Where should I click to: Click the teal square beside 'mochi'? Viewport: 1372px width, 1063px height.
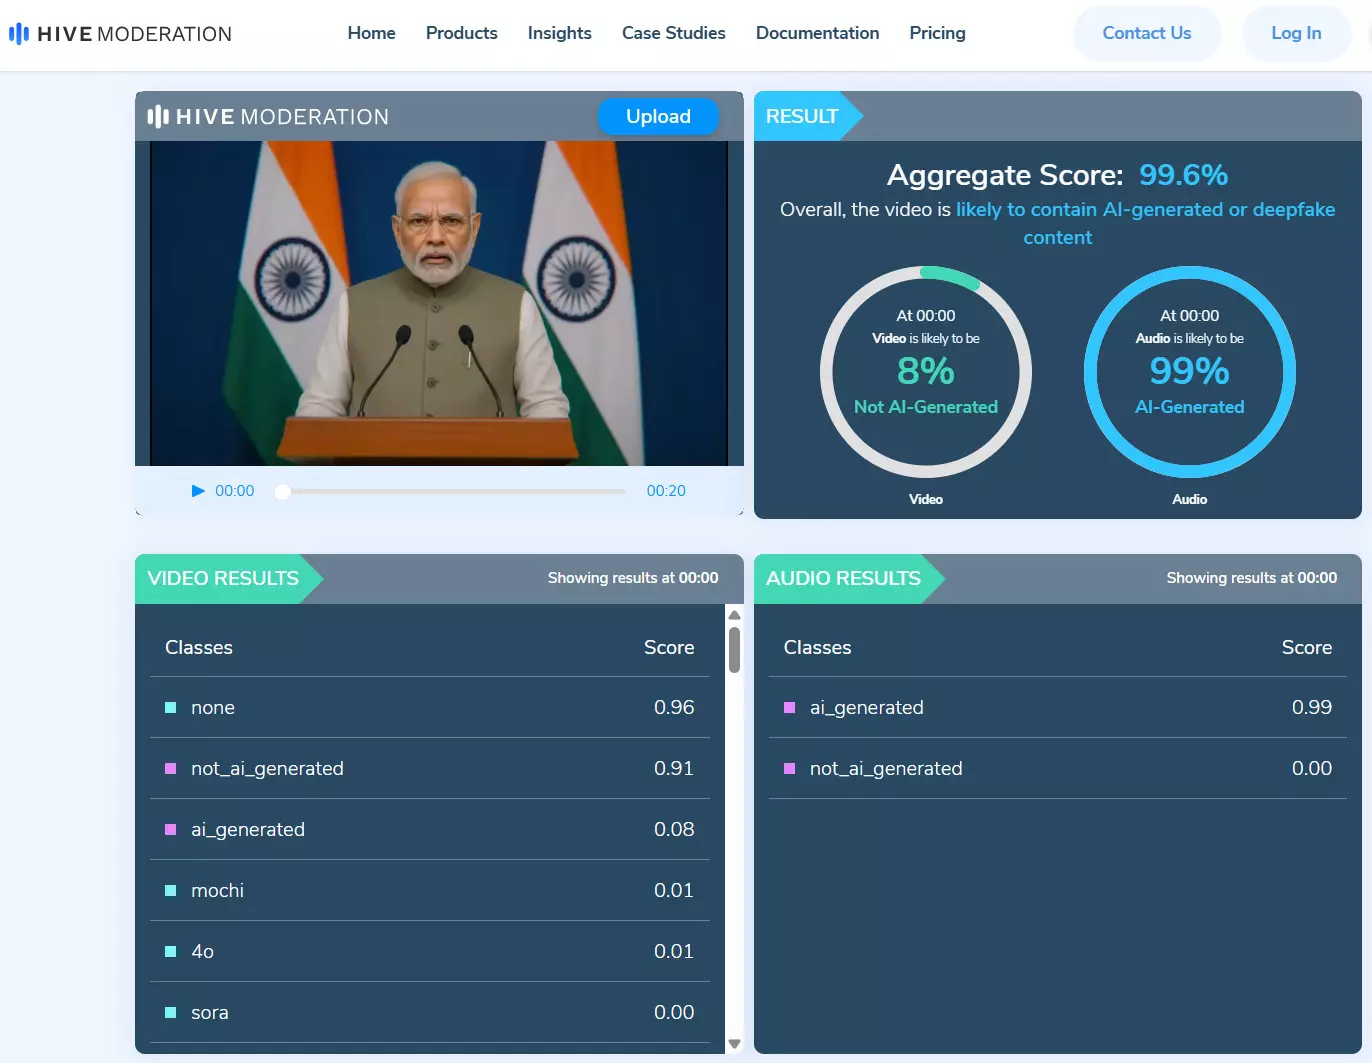tap(170, 891)
